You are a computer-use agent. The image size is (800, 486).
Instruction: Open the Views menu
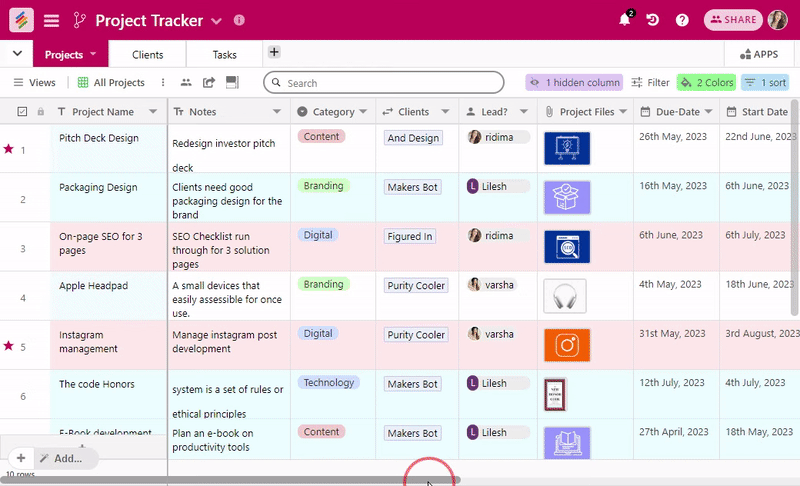click(x=34, y=83)
